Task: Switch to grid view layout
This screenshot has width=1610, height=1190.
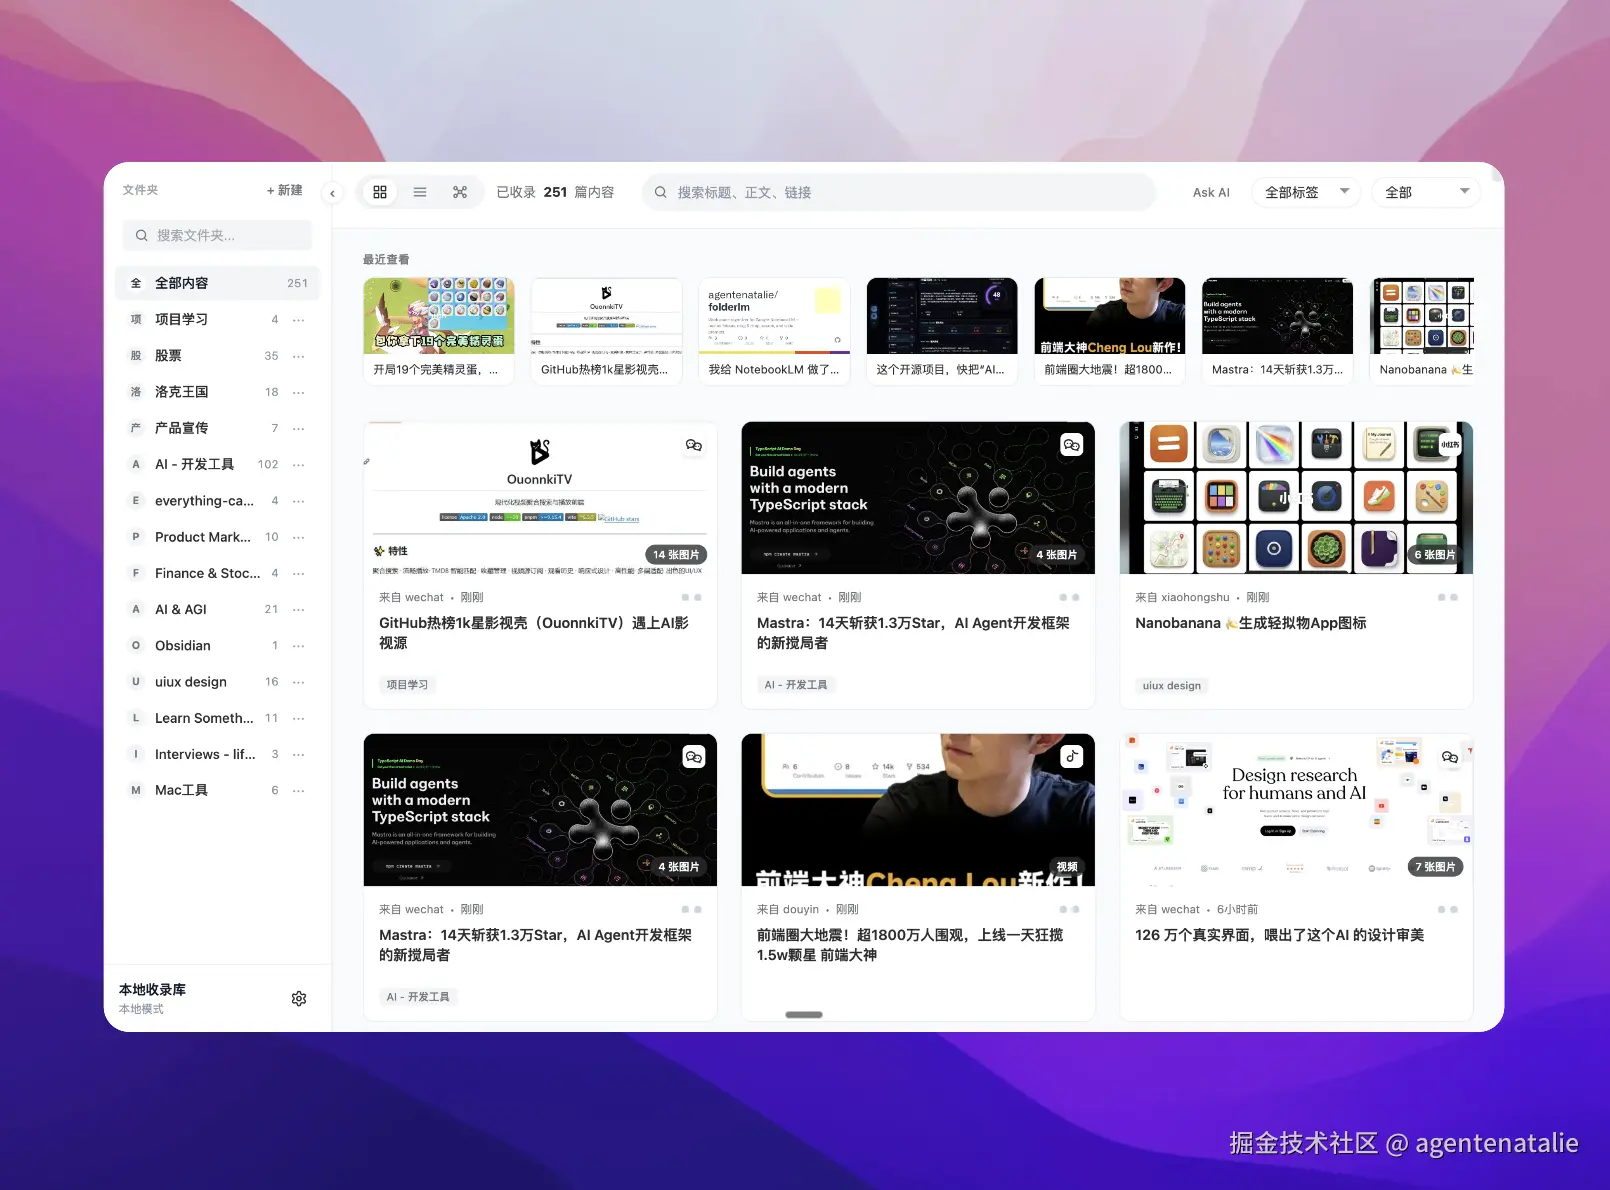Action: click(380, 192)
